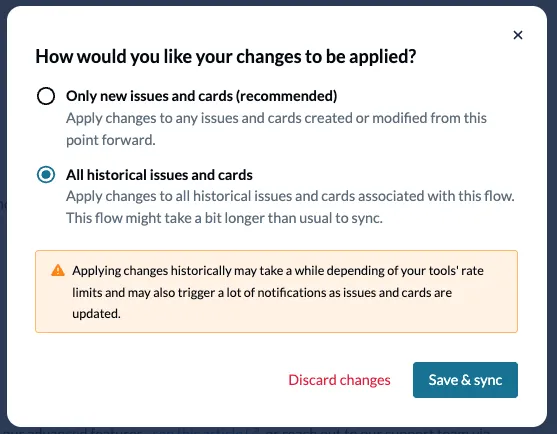This screenshot has width=557, height=434.
Task: Click the 'All historical issues and cards' label
Action: click(x=159, y=175)
